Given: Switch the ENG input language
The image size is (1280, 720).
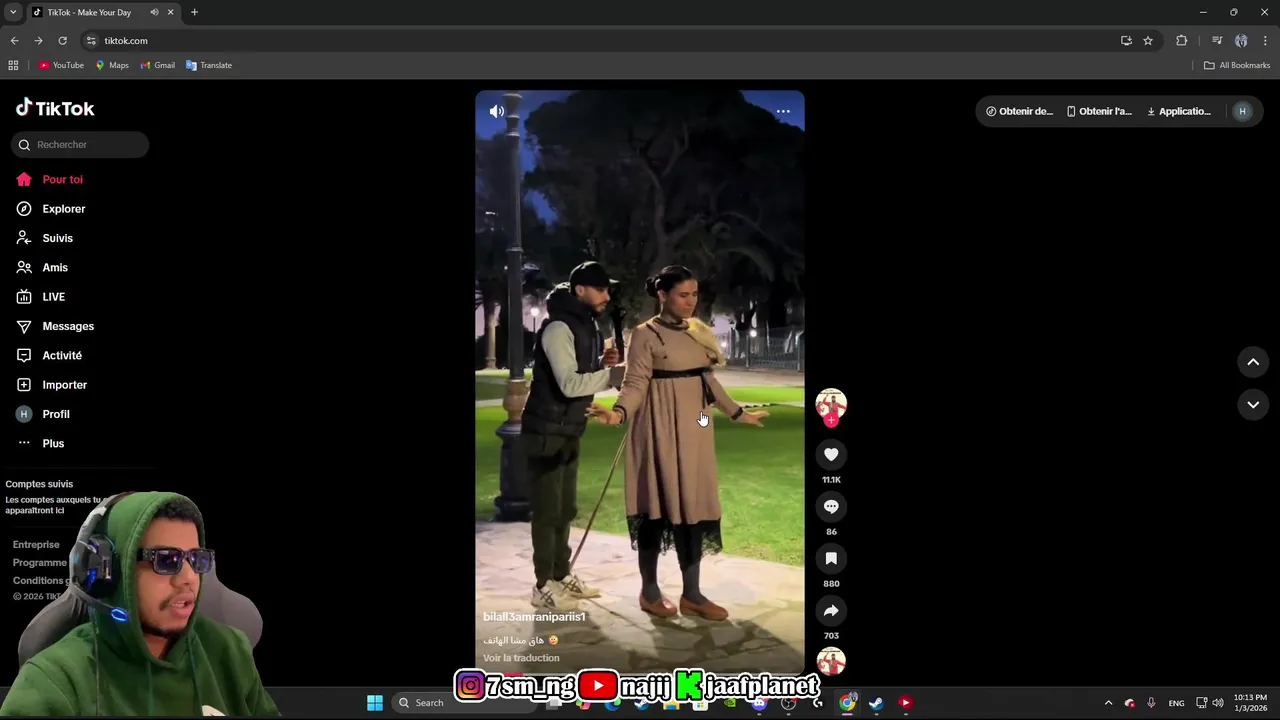Looking at the screenshot, I should coord(1176,703).
